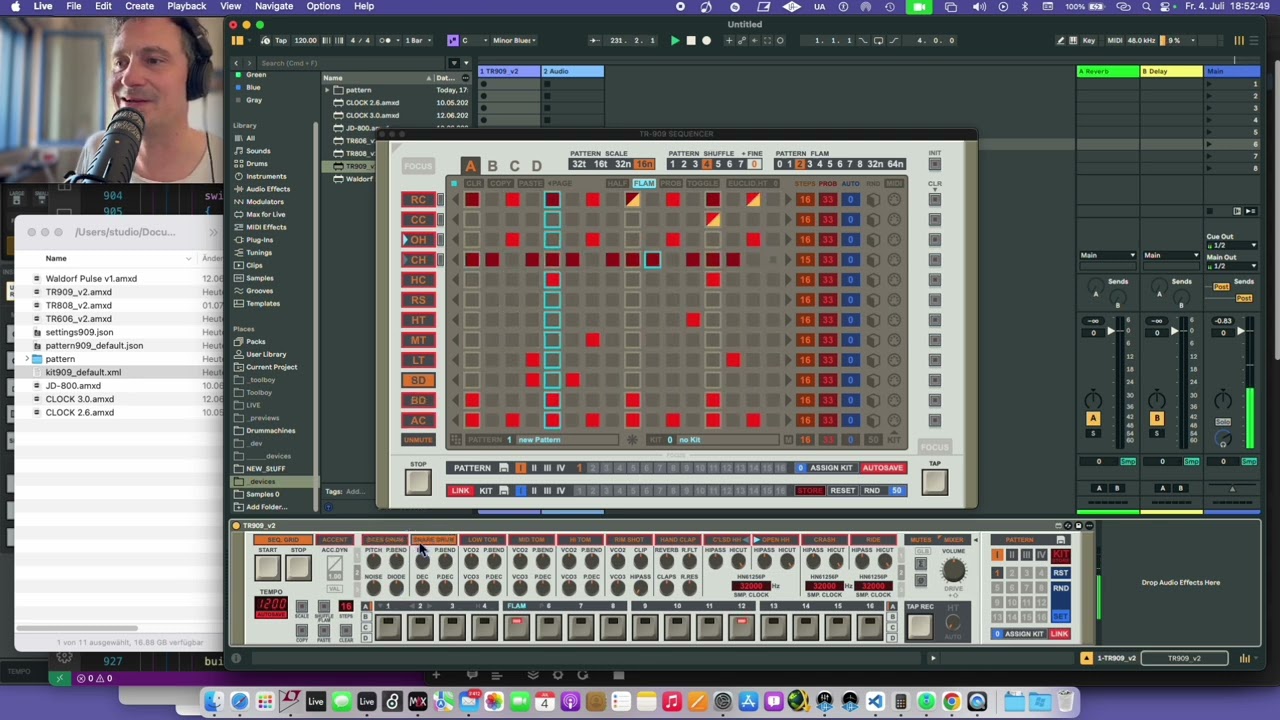Select the 1 TR909_v2 track header
Screen dimensions: 1280x720
pyautogui.click(x=509, y=71)
